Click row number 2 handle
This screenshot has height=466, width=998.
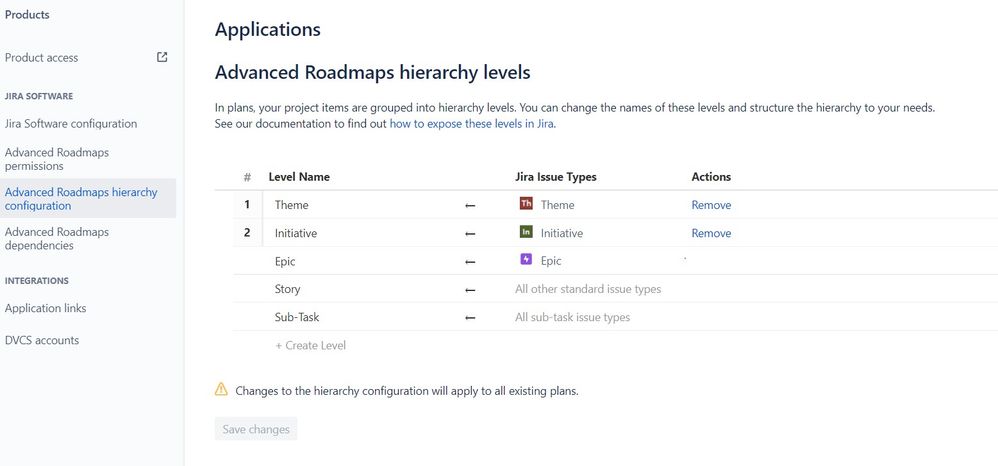247,233
